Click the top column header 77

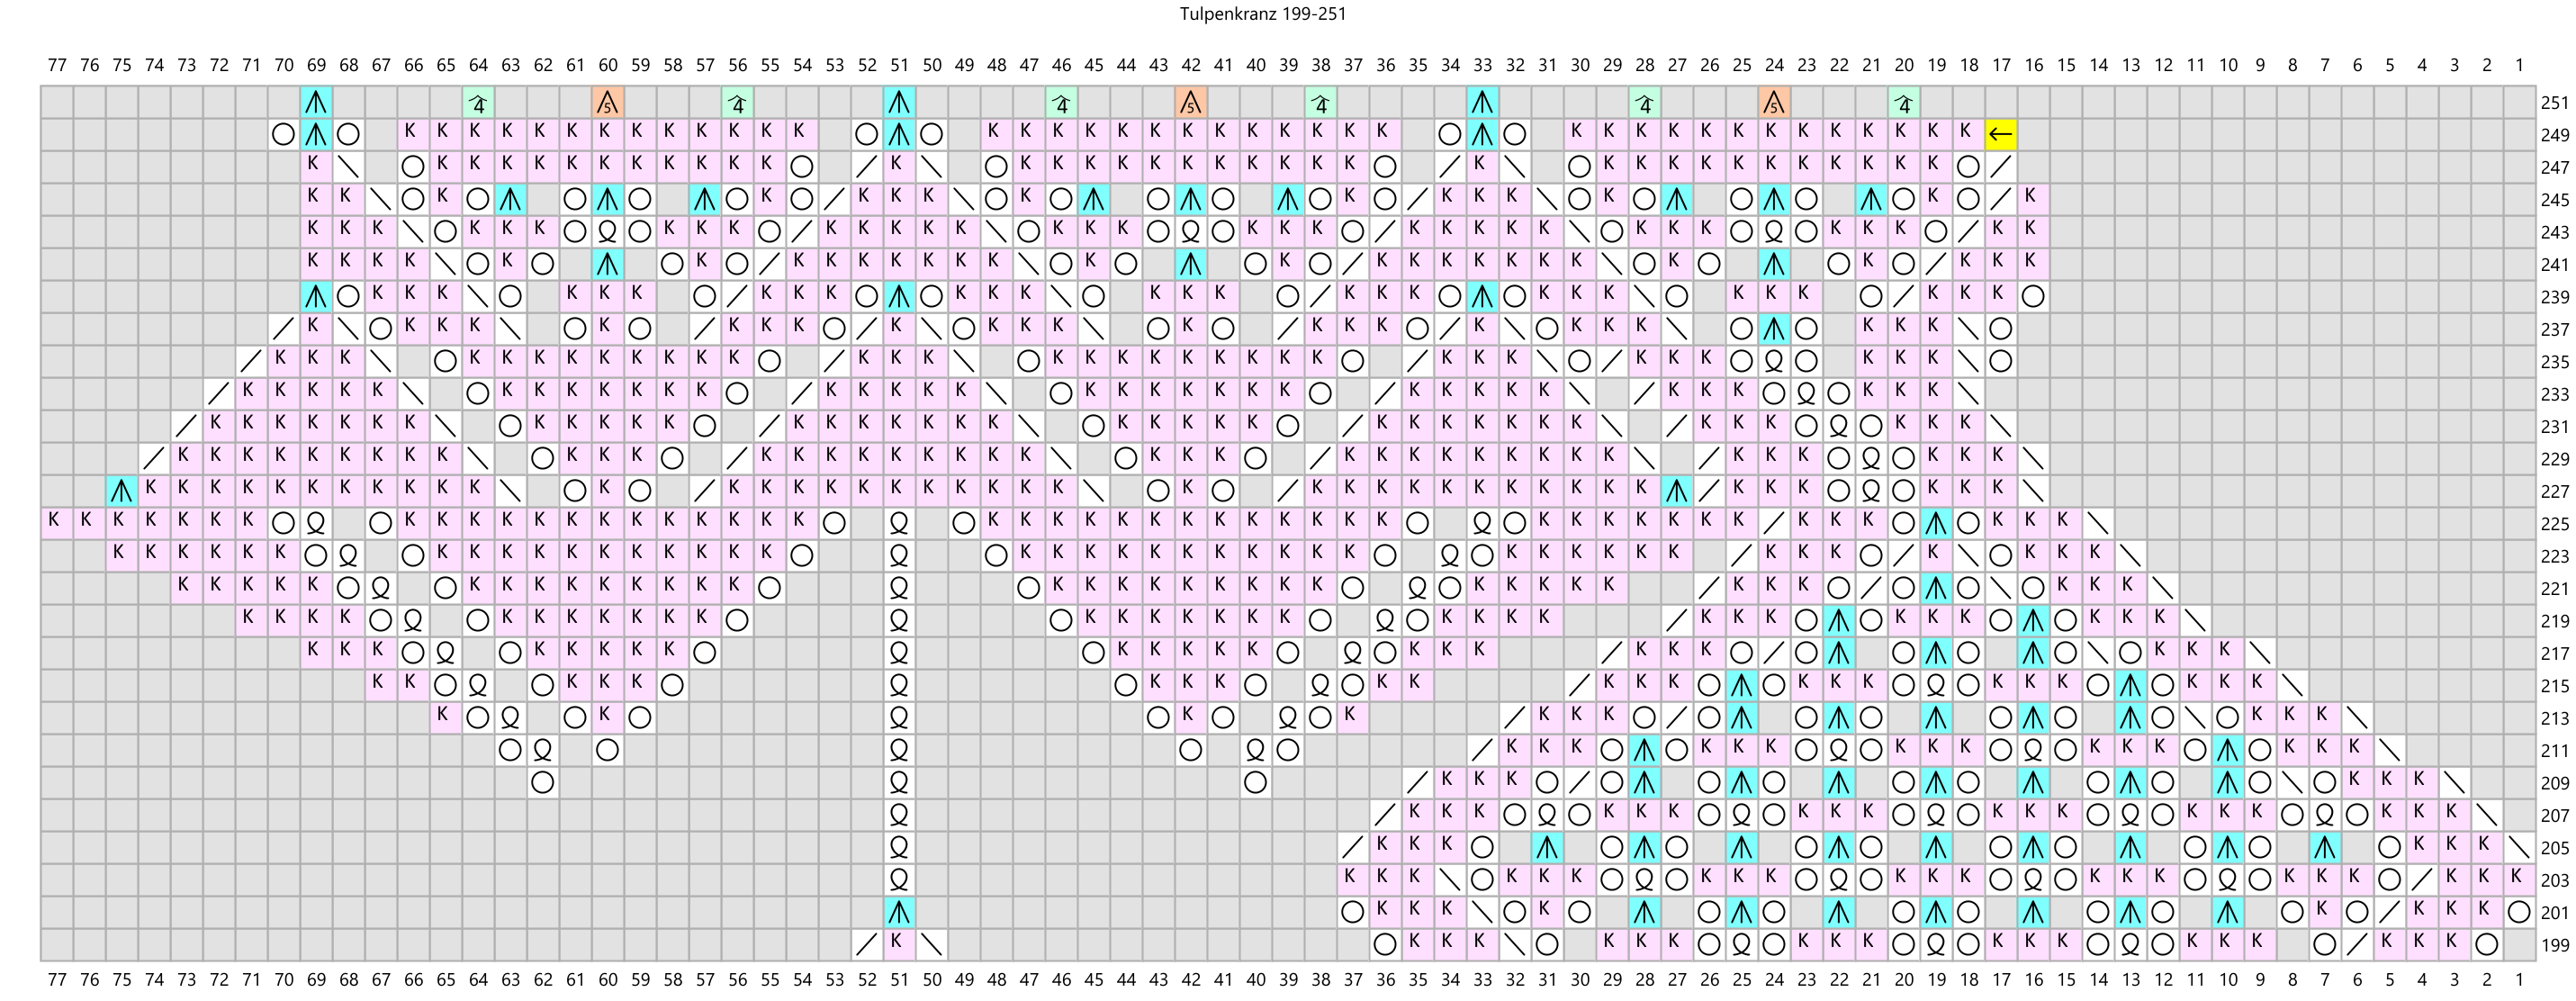coord(56,65)
